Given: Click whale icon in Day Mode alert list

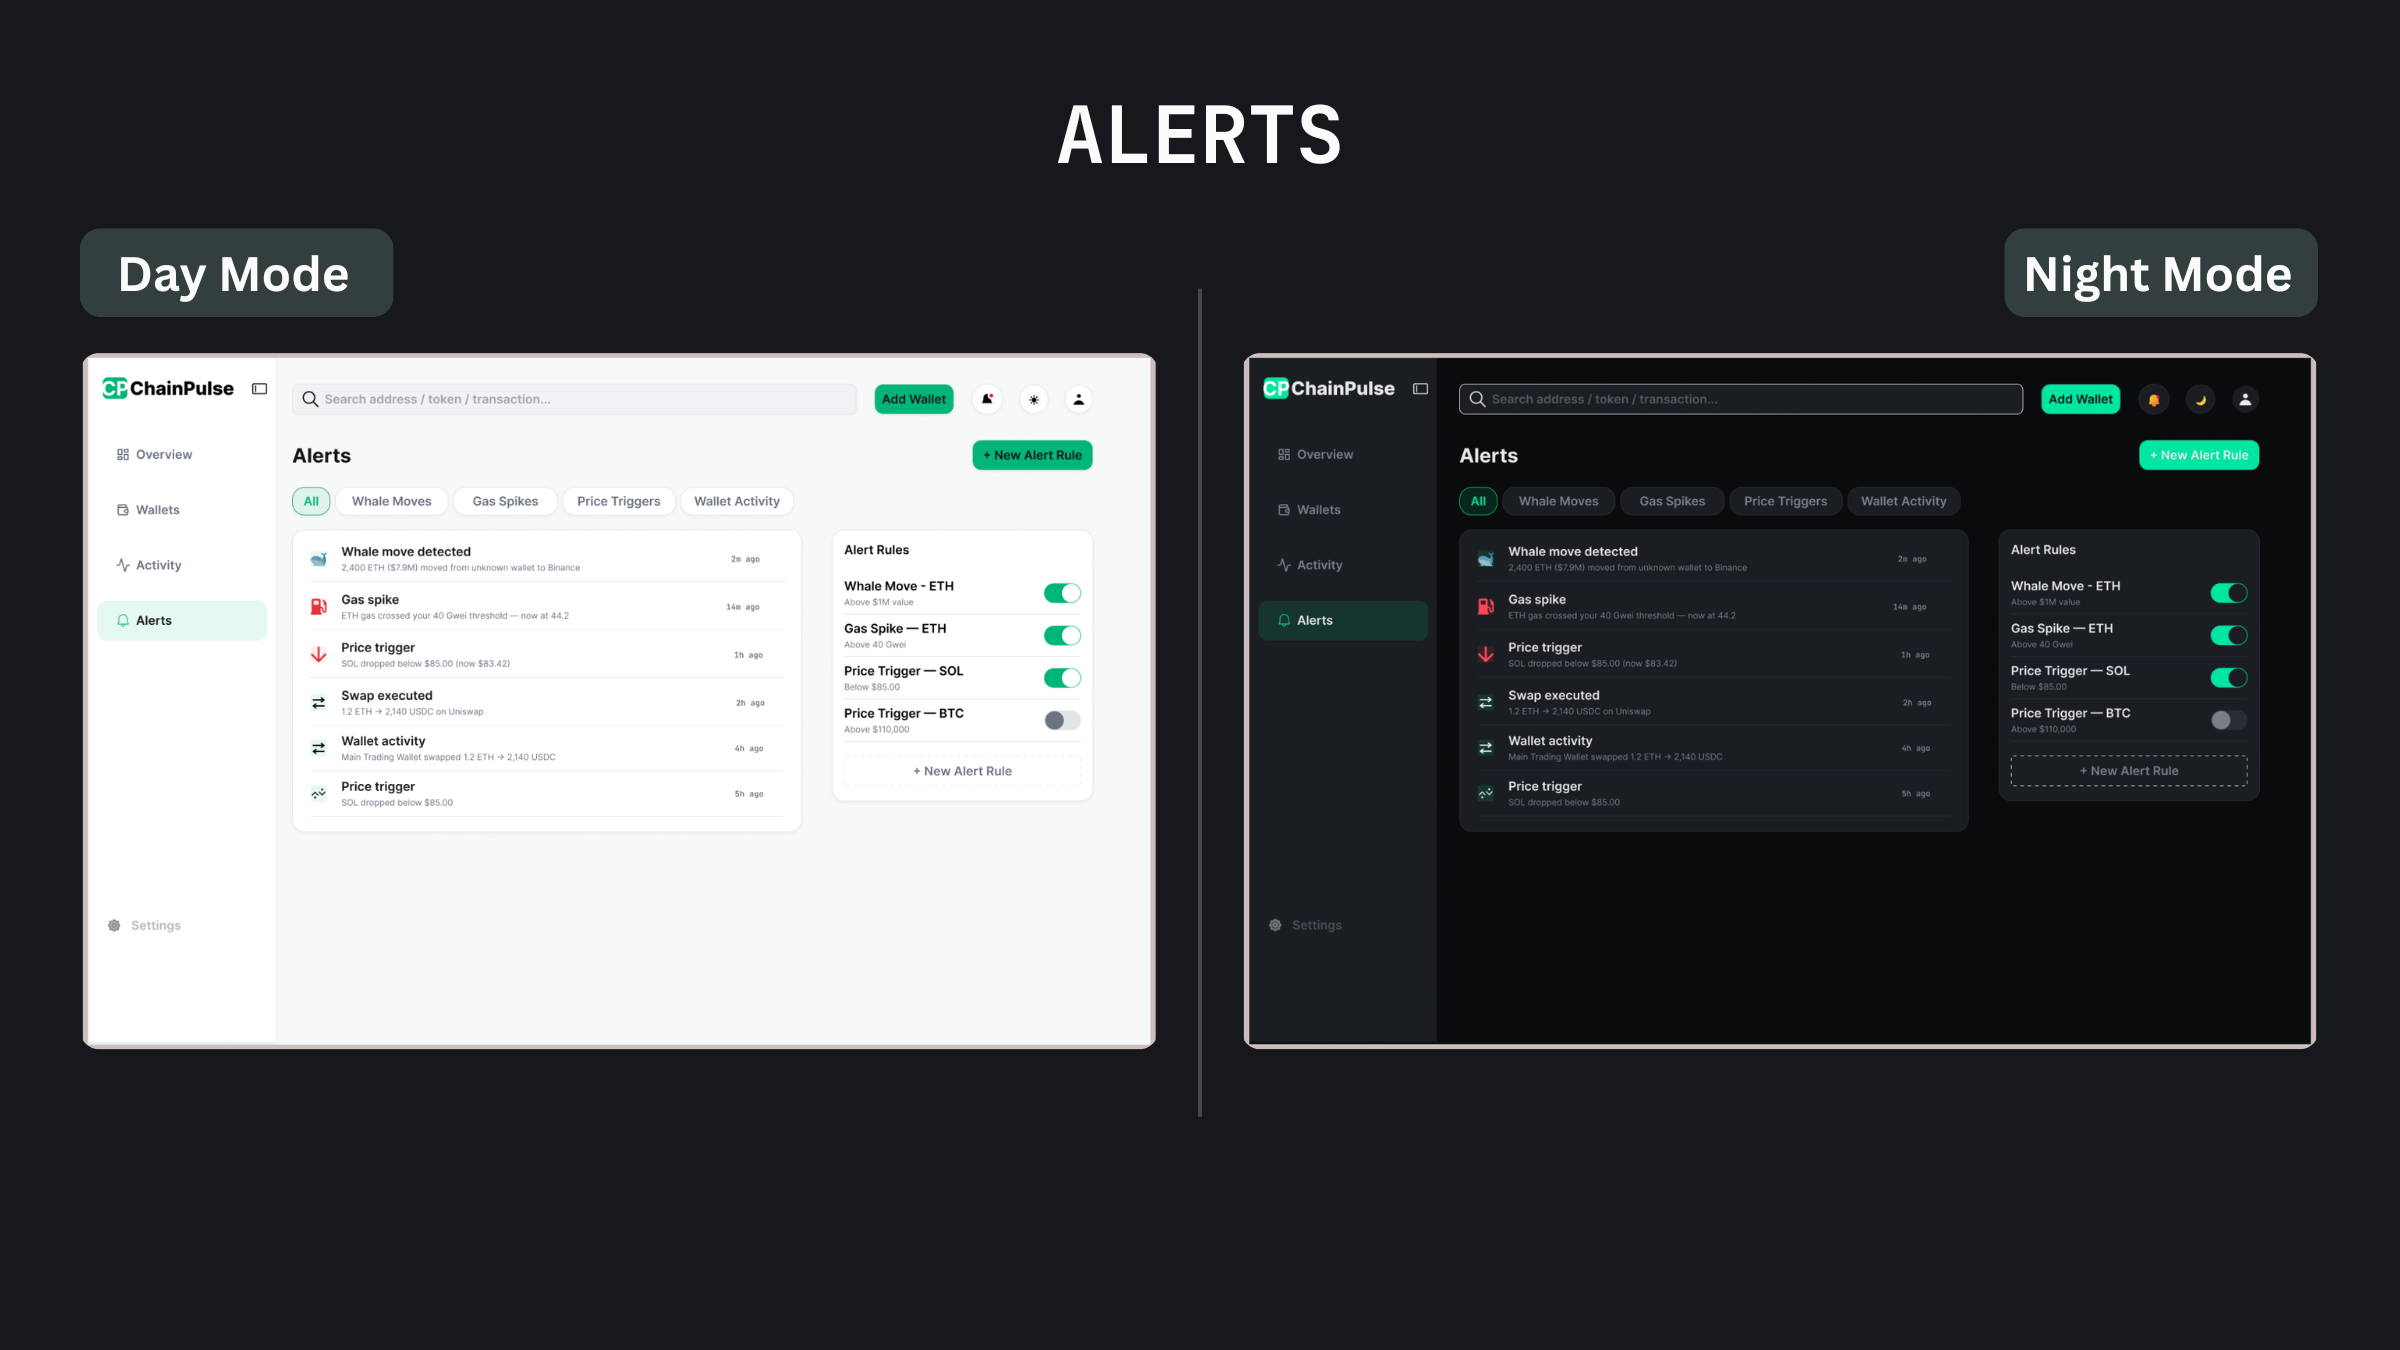Looking at the screenshot, I should tap(319, 559).
